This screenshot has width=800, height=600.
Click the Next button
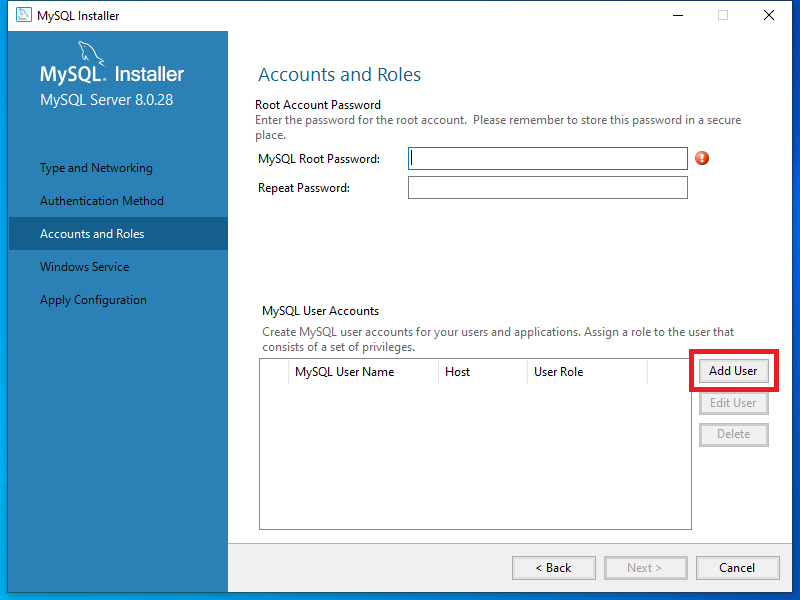point(645,568)
